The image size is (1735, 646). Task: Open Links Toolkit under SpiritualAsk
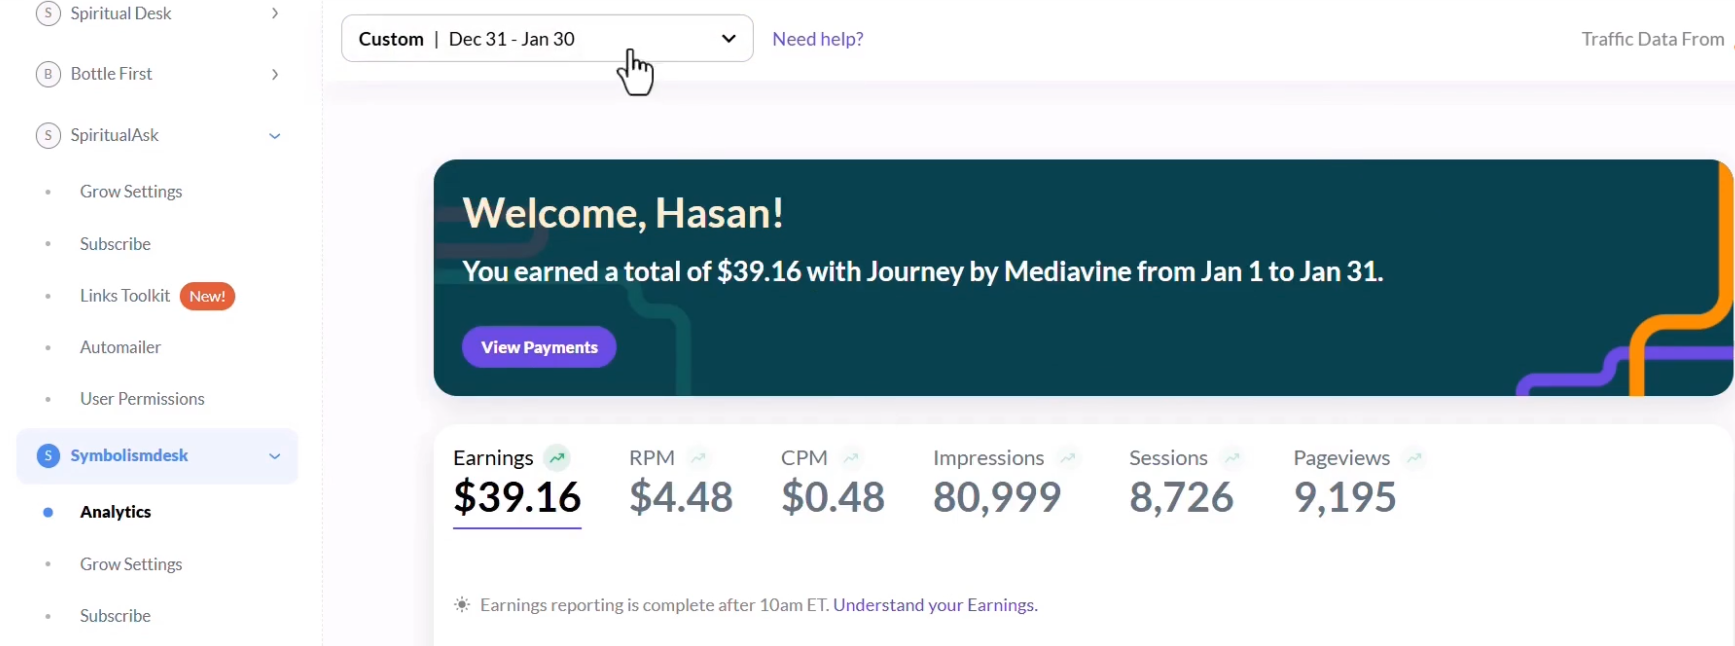tap(125, 296)
